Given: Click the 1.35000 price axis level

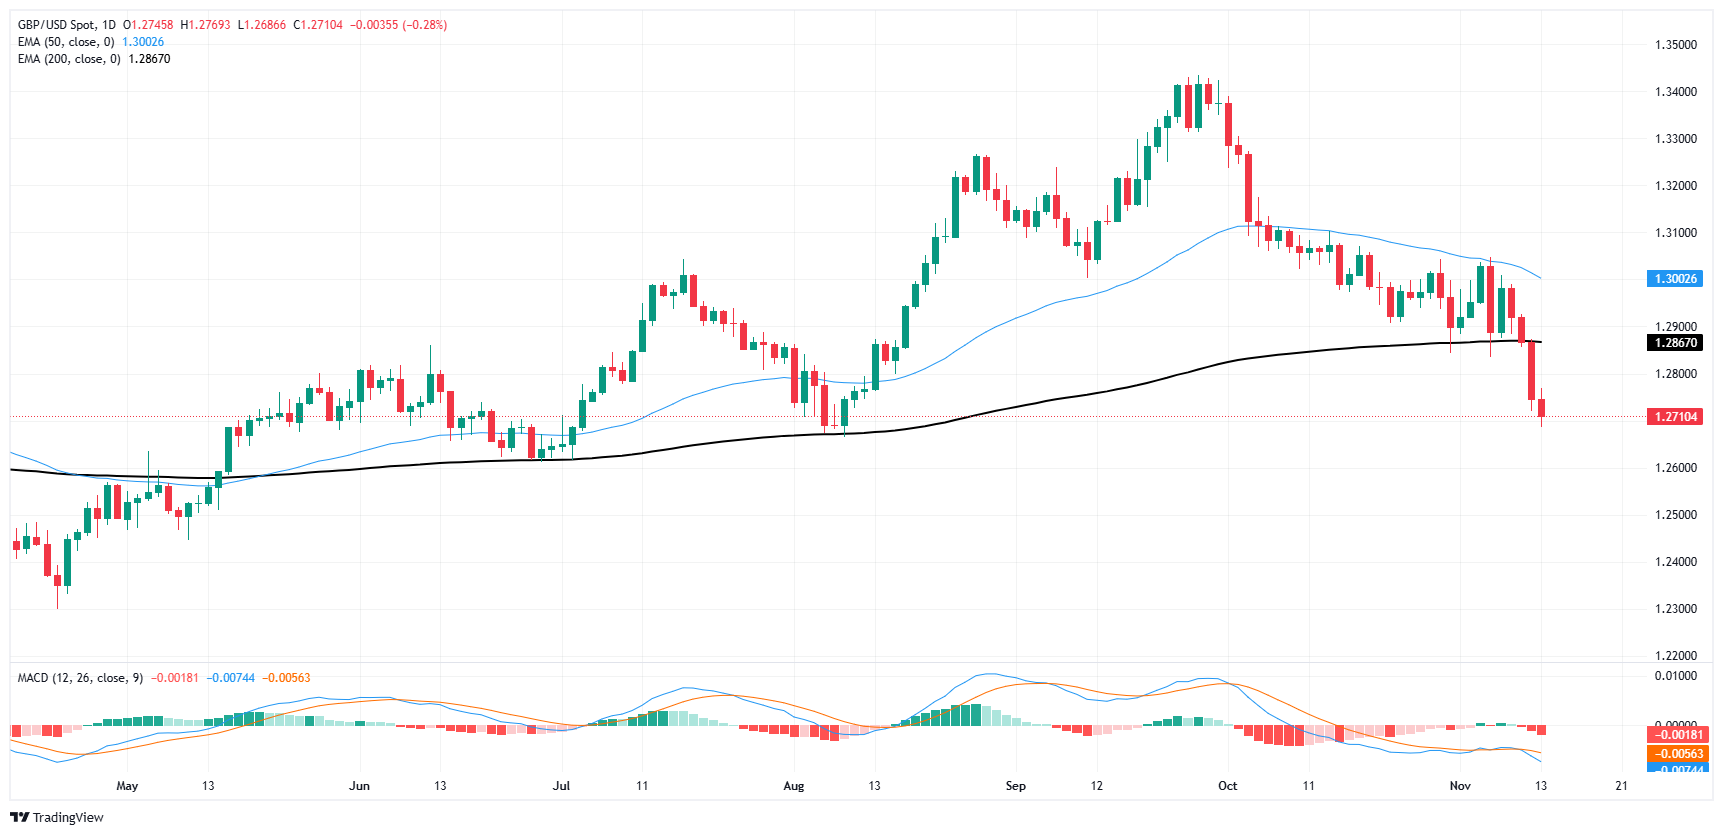Looking at the screenshot, I should [x=1675, y=45].
